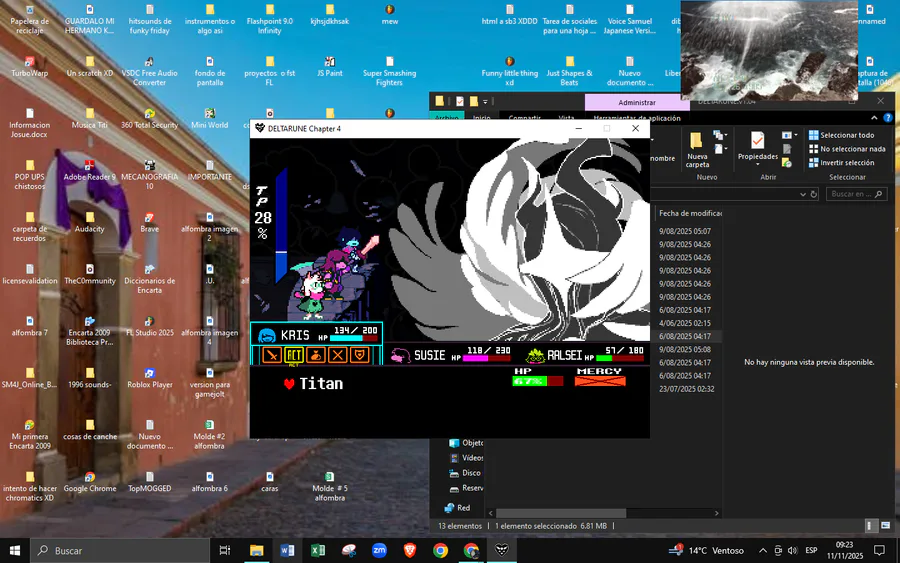Click Nueva carpeta in Explorer ribbon
This screenshot has height=563, width=900.
click(x=697, y=150)
